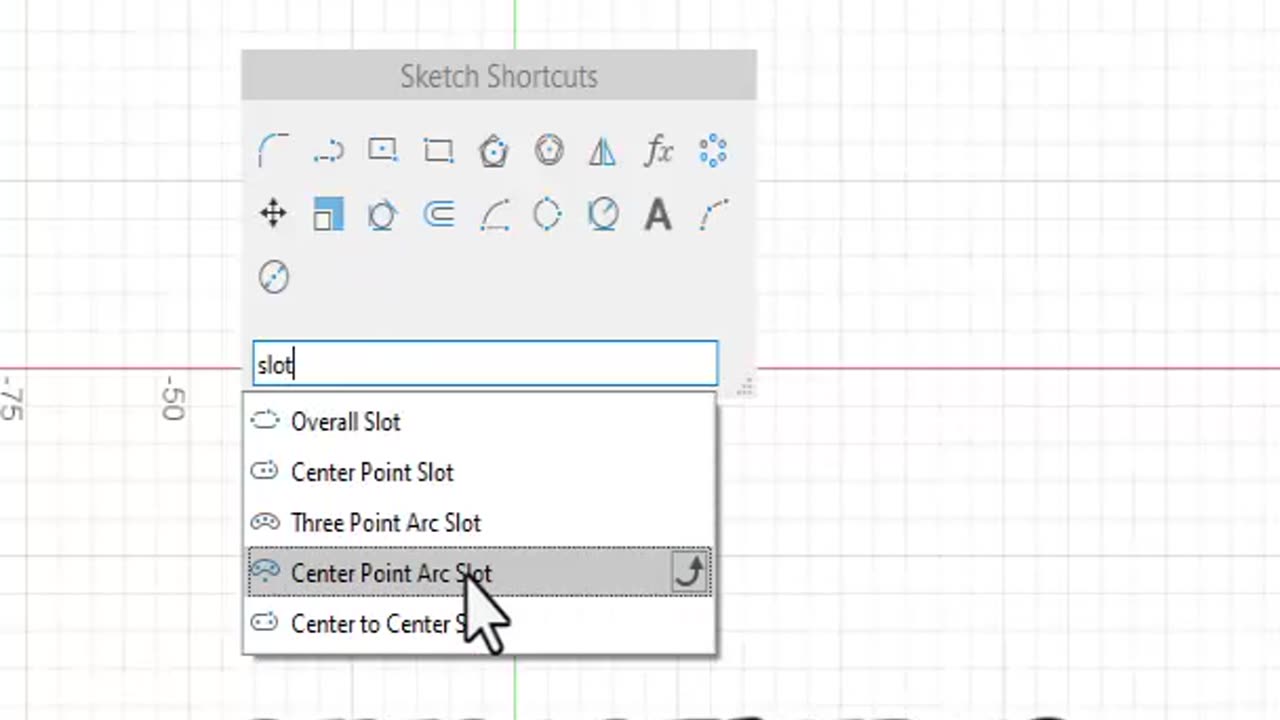The image size is (1280, 720).
Task: Select Center Point Arc Slot result
Action: click(481, 573)
